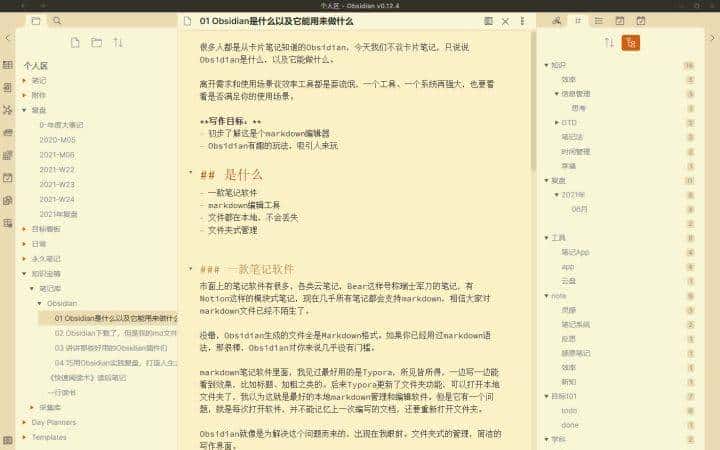720x450 pixels.
Task: Open the first calendar tab in right sidebar
Action: tap(620, 21)
